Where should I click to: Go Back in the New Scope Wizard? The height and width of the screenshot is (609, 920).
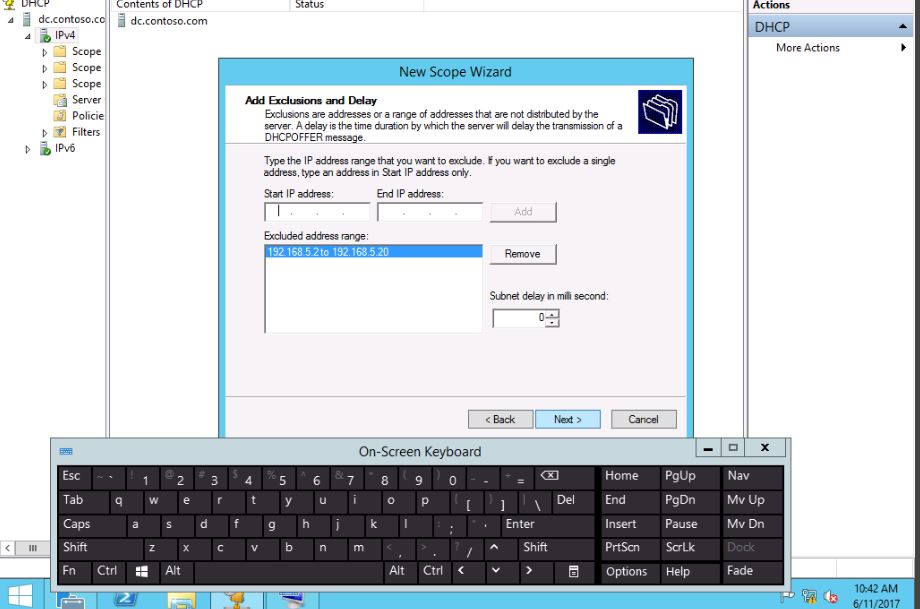(x=500, y=419)
